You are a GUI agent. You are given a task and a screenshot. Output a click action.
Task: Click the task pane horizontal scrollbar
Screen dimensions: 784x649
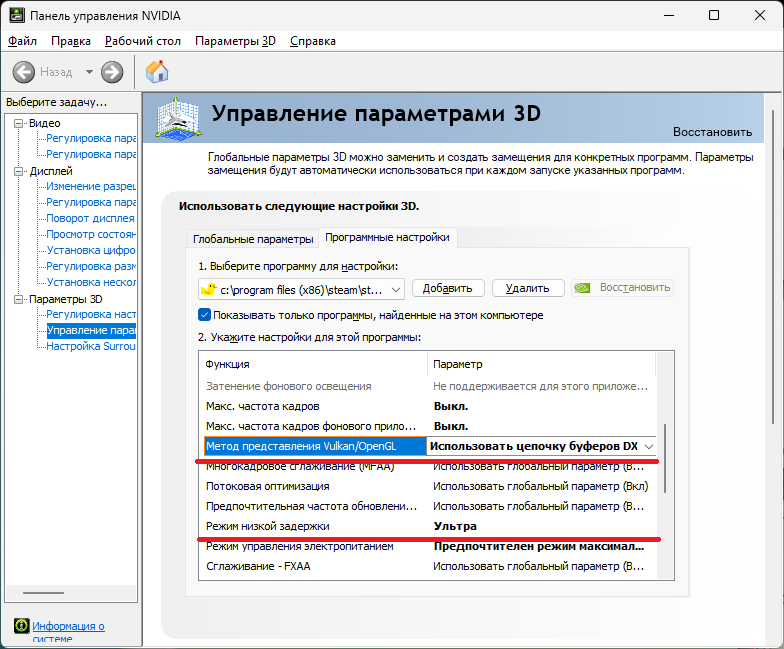(x=44, y=592)
